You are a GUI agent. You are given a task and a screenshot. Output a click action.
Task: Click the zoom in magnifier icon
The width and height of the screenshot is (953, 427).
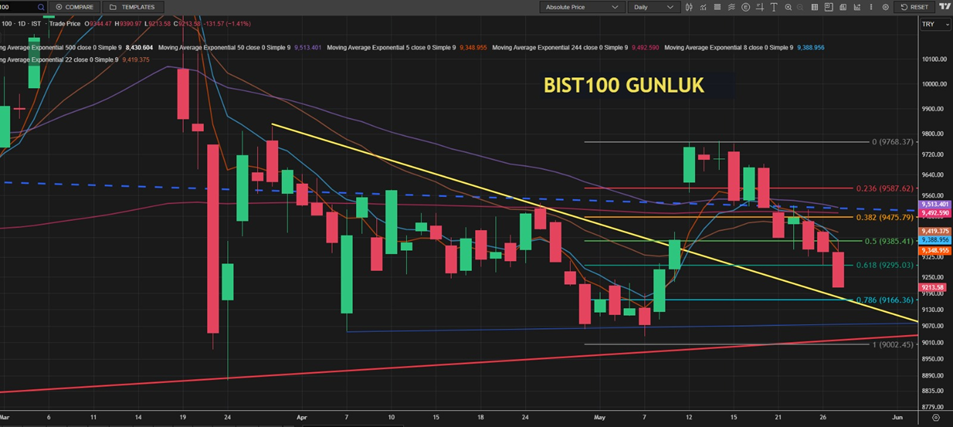(x=789, y=7)
